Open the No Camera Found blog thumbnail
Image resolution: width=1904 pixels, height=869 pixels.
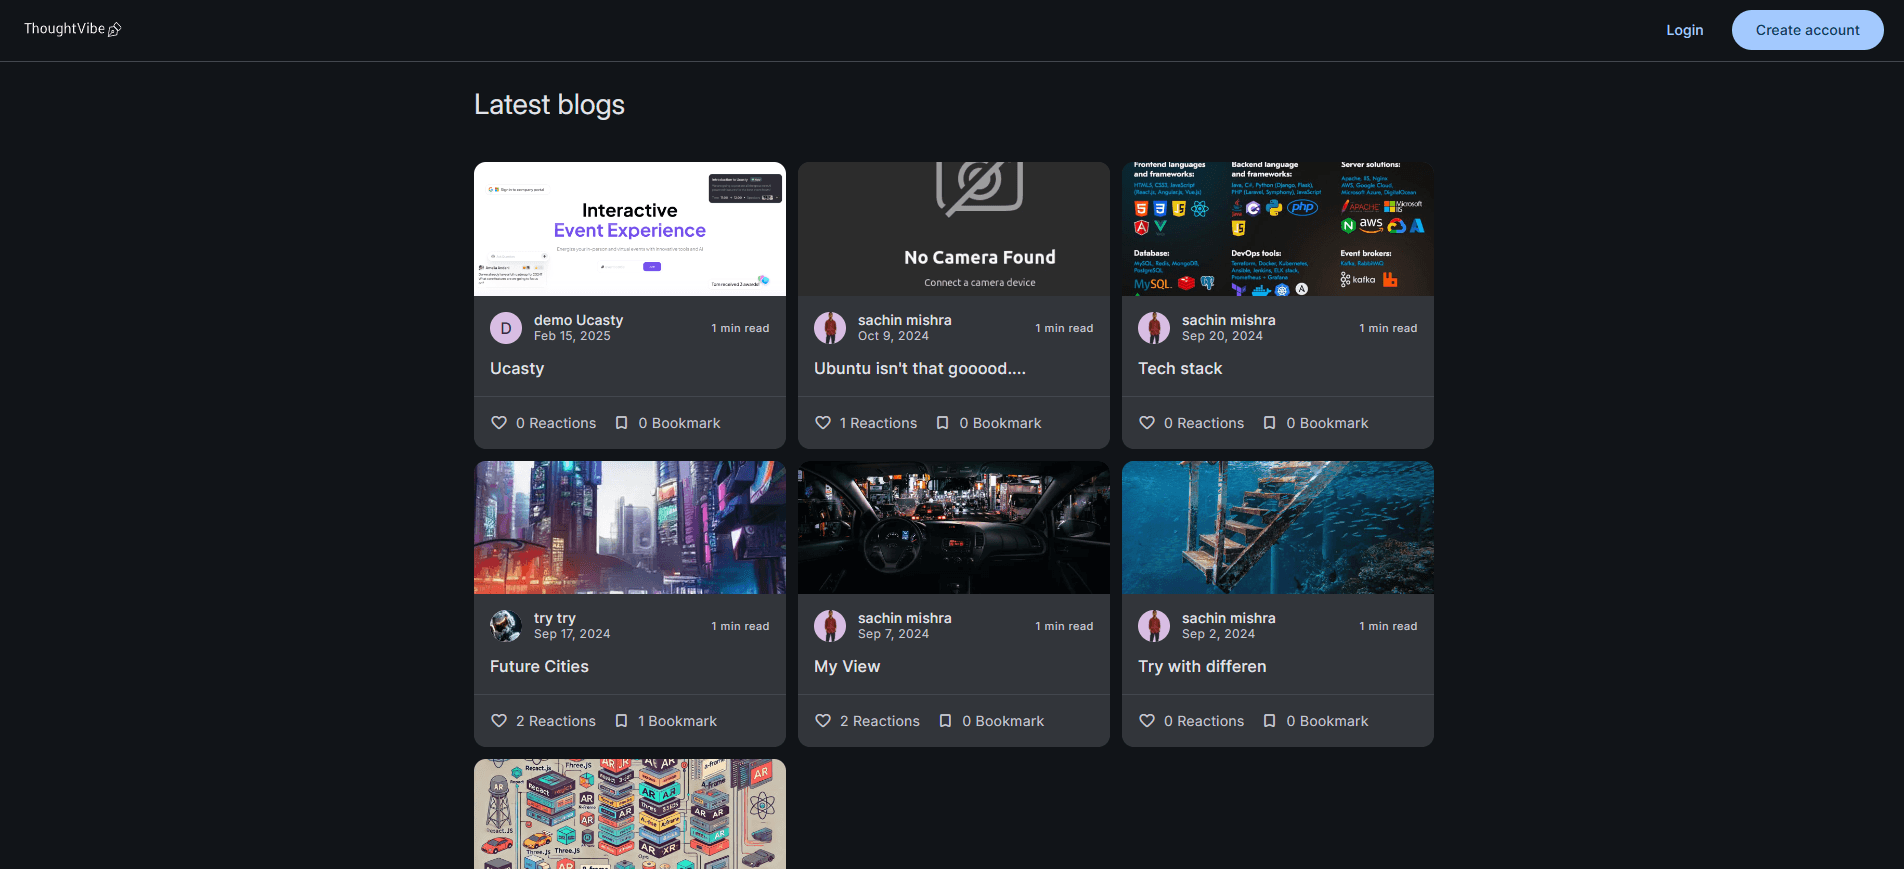coord(954,229)
